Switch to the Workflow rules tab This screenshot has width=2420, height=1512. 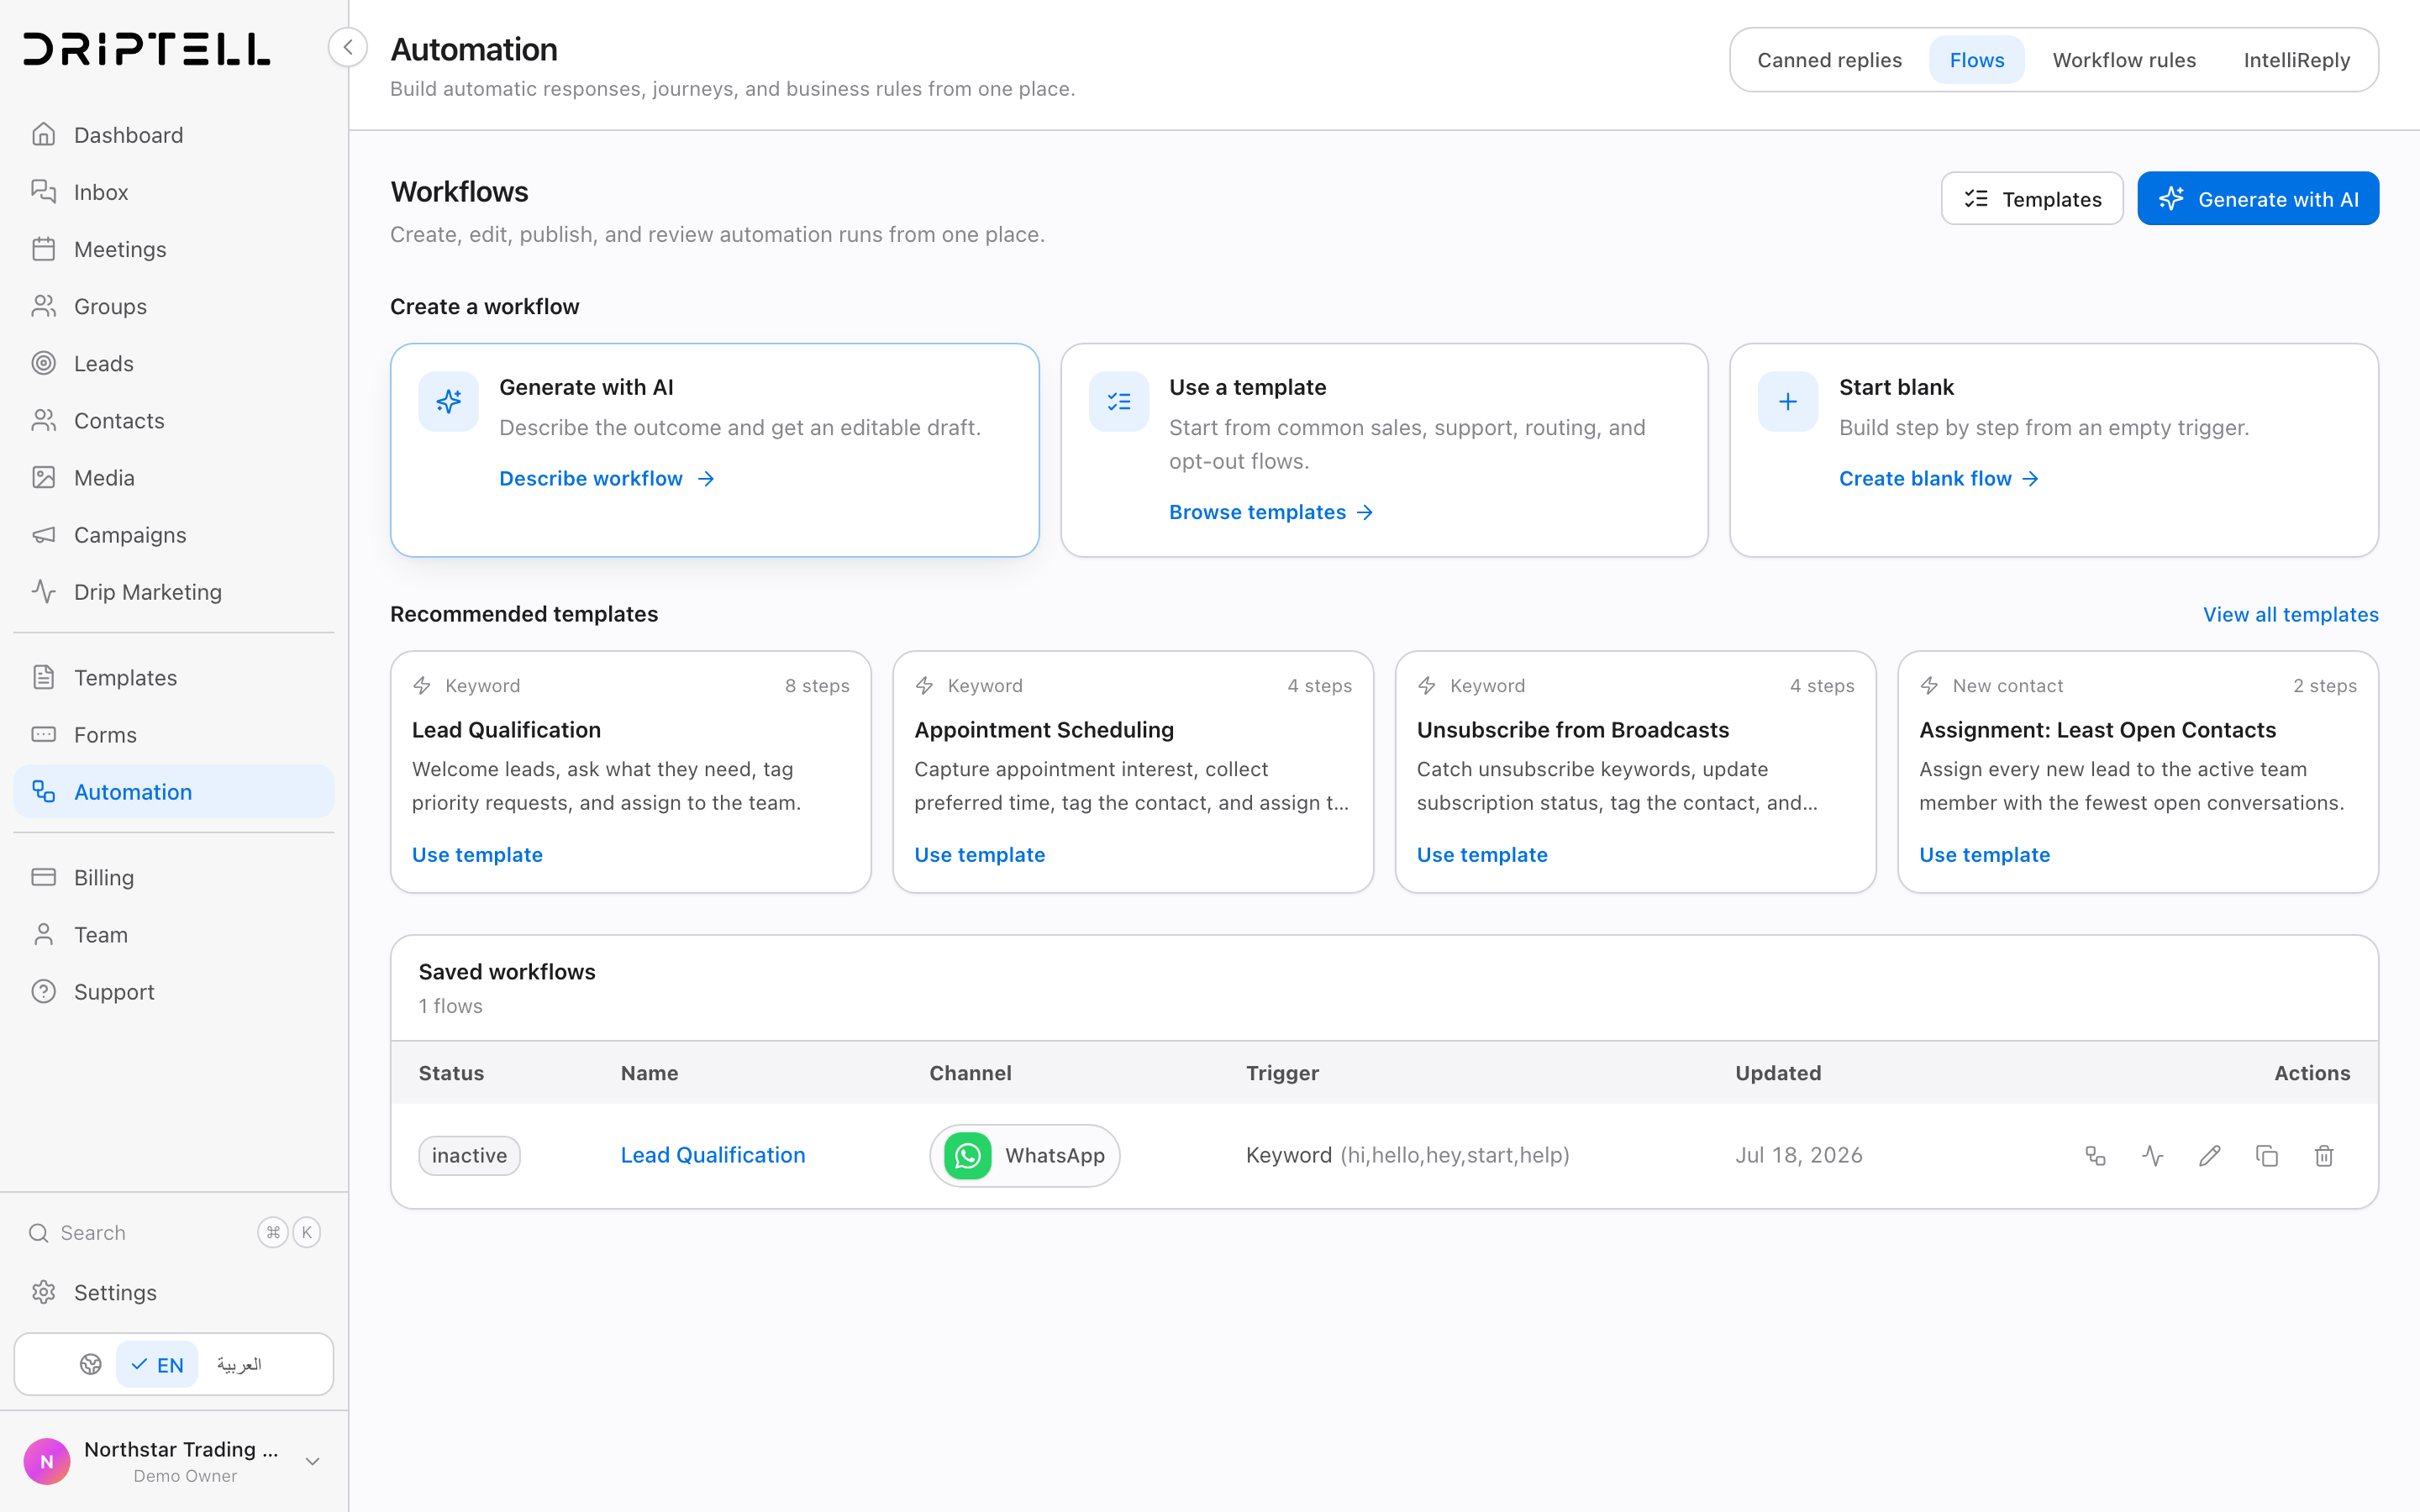2123,60
